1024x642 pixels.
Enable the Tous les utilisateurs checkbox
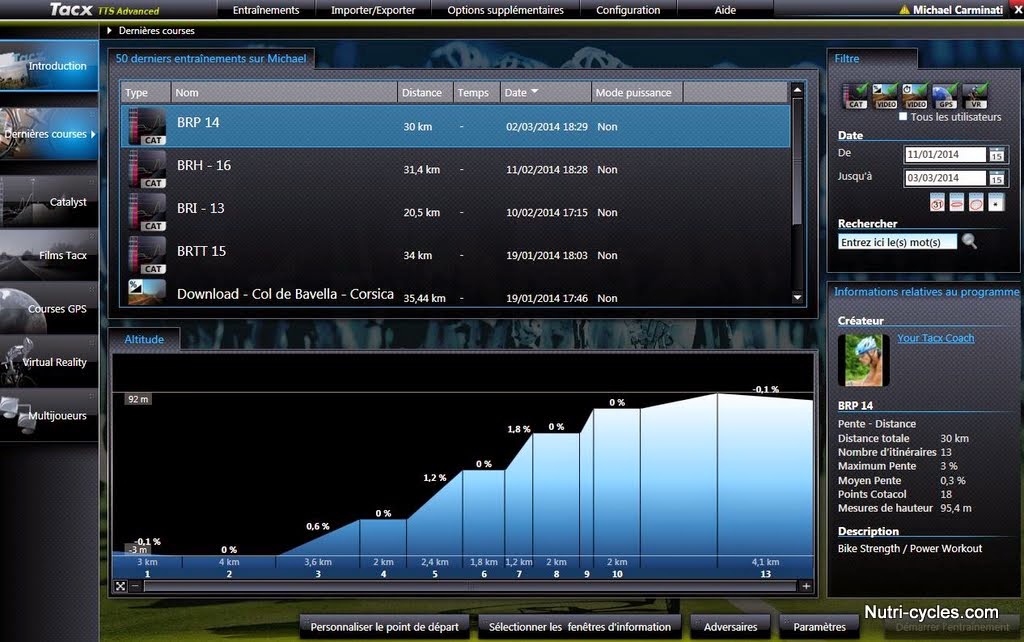903,117
